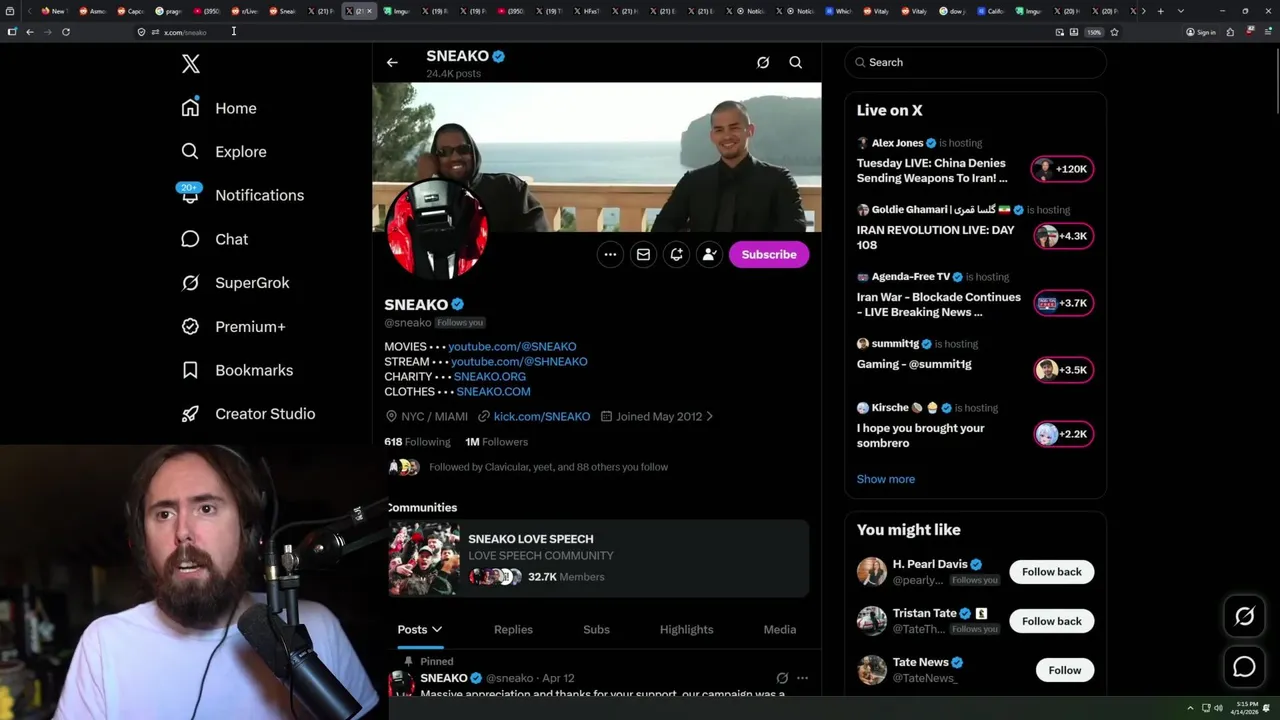Click the Grok icon in the profile header
Viewport: 1280px width, 720px height.
[763, 62]
